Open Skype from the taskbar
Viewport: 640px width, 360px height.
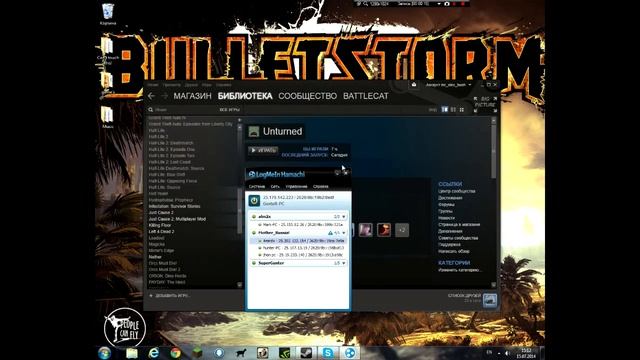328,353
